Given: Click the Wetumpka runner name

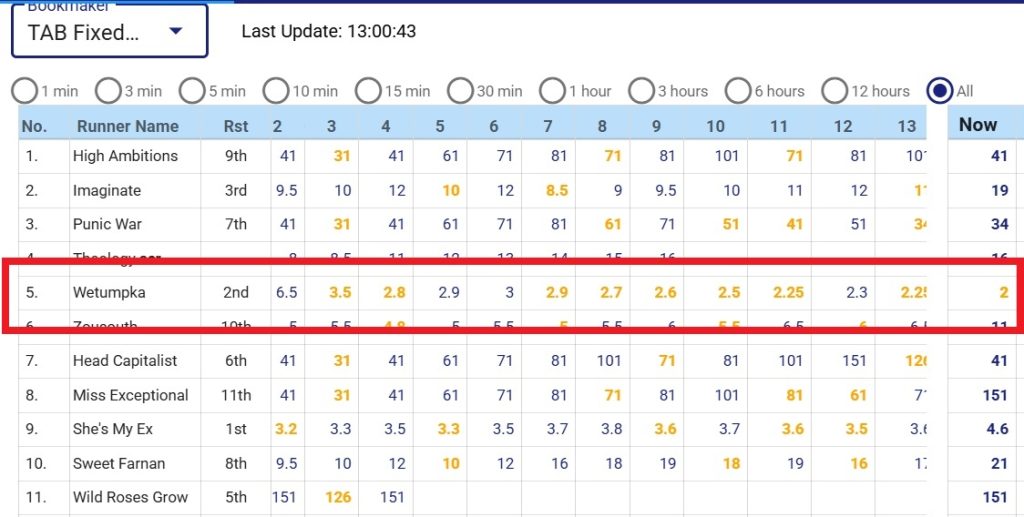Looking at the screenshot, I should coord(111,294).
